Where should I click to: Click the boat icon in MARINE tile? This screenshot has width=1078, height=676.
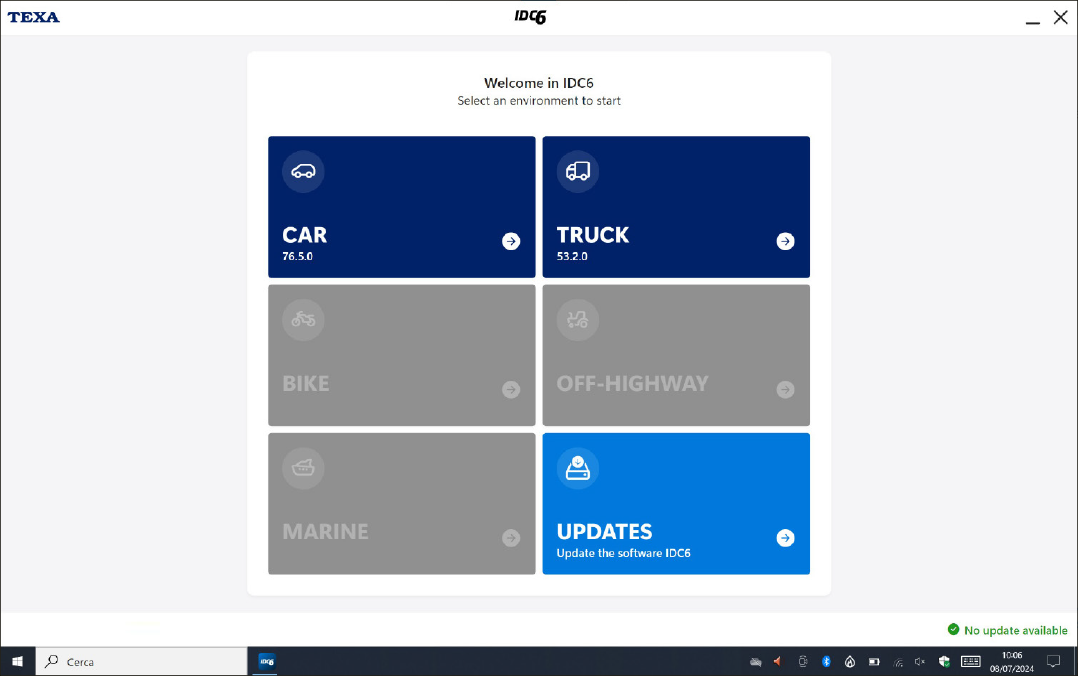click(303, 468)
